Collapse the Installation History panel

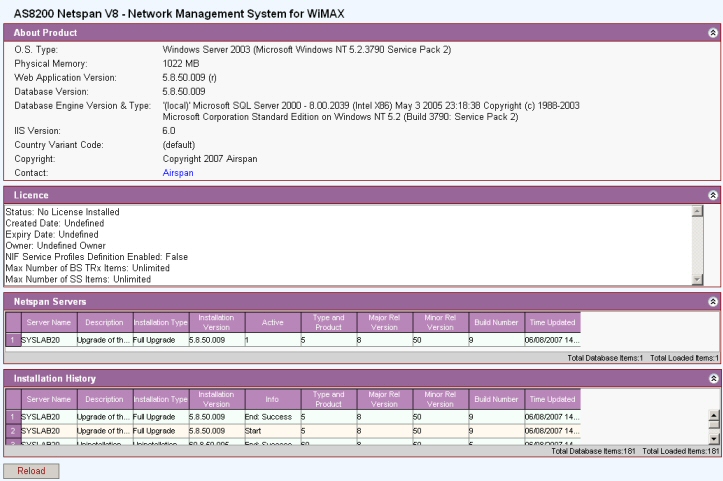click(x=712, y=379)
